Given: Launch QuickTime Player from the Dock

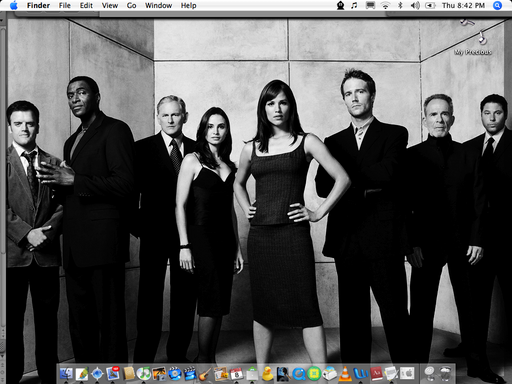Looking at the screenshot, I should point(299,373).
